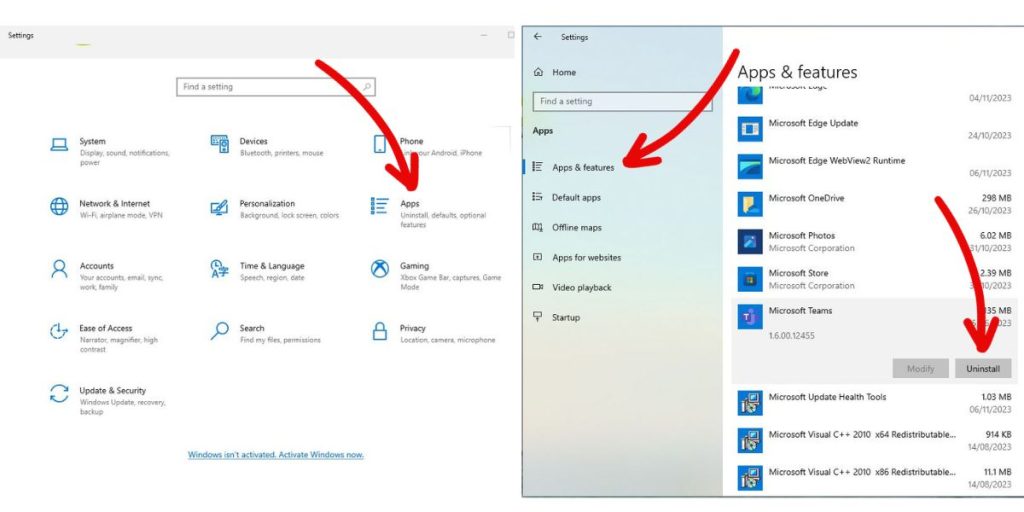
Task: Click the Find a setting box in Apps sidebar
Action: coord(622,101)
